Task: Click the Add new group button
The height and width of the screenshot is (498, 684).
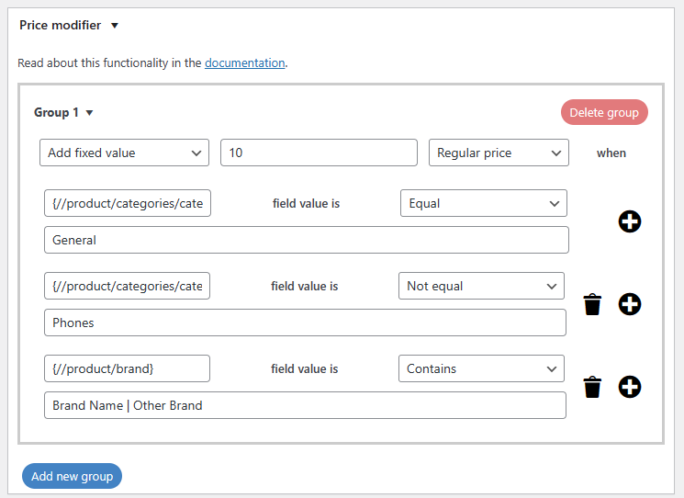Action: [72, 476]
